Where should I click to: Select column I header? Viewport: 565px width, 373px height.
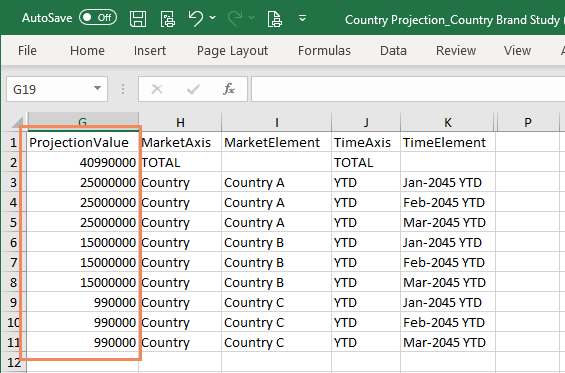pyautogui.click(x=276, y=122)
